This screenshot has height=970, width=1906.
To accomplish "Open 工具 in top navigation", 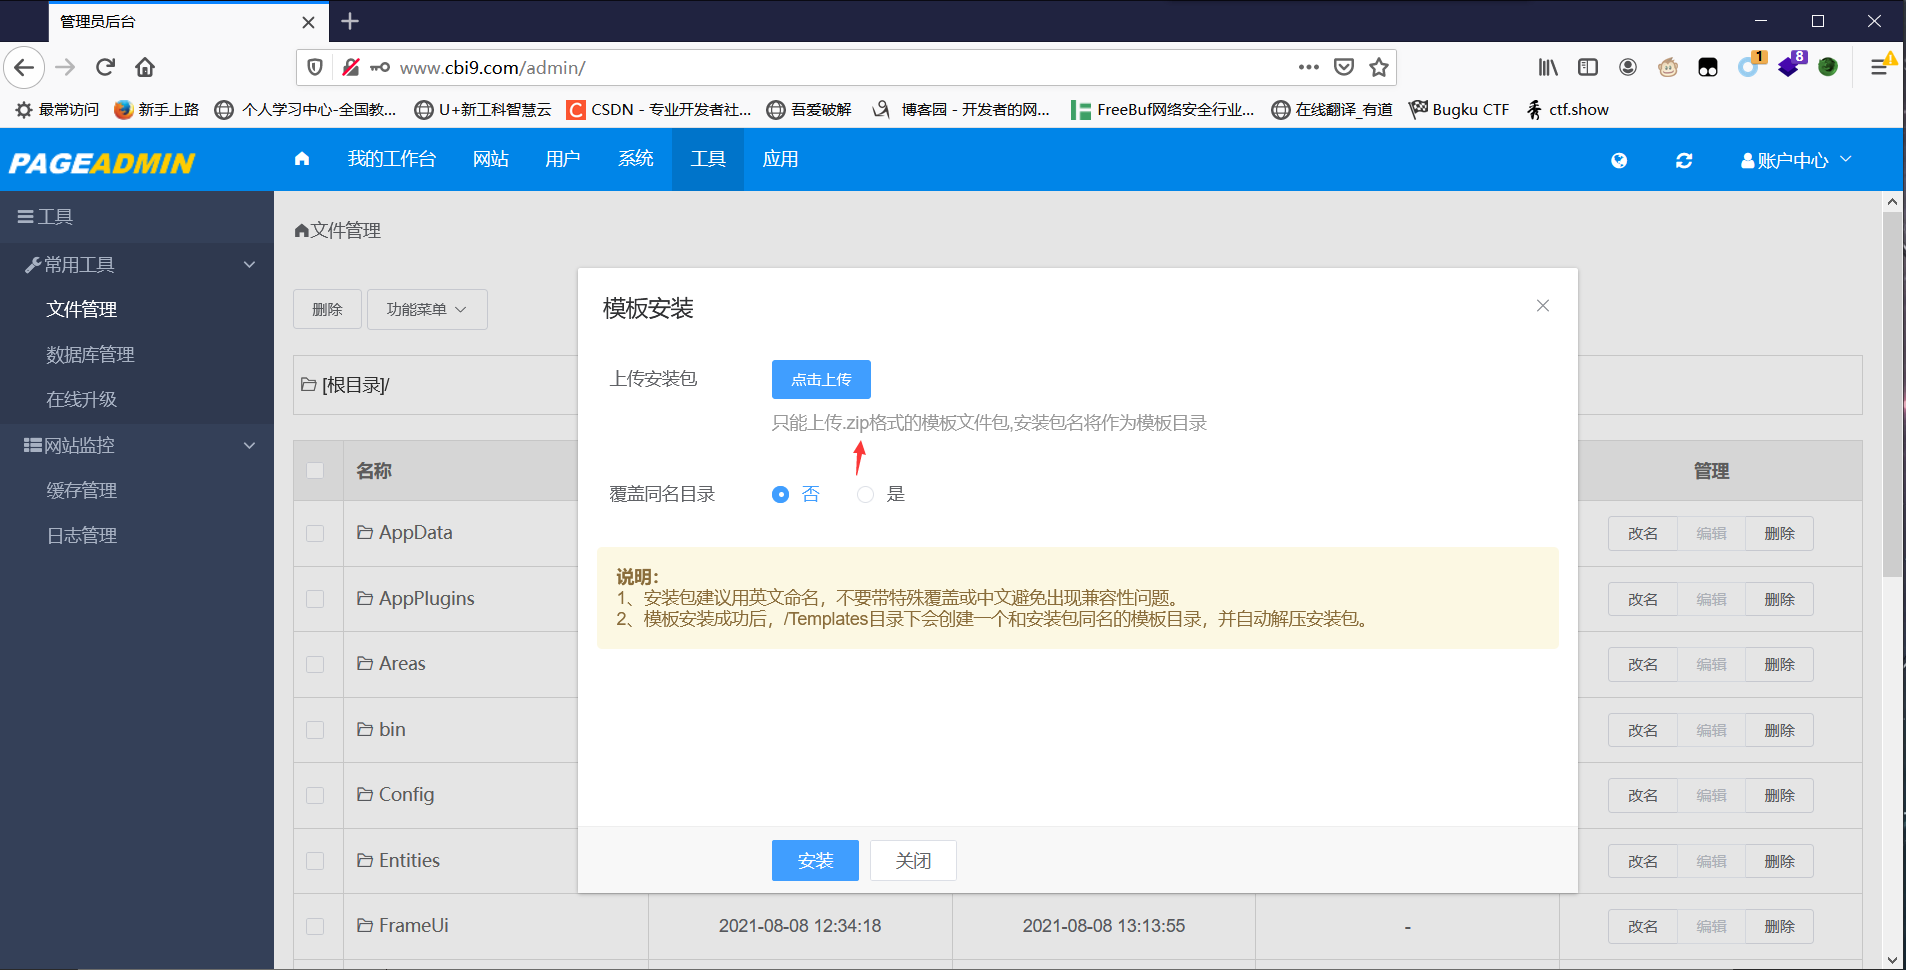I will [x=708, y=159].
